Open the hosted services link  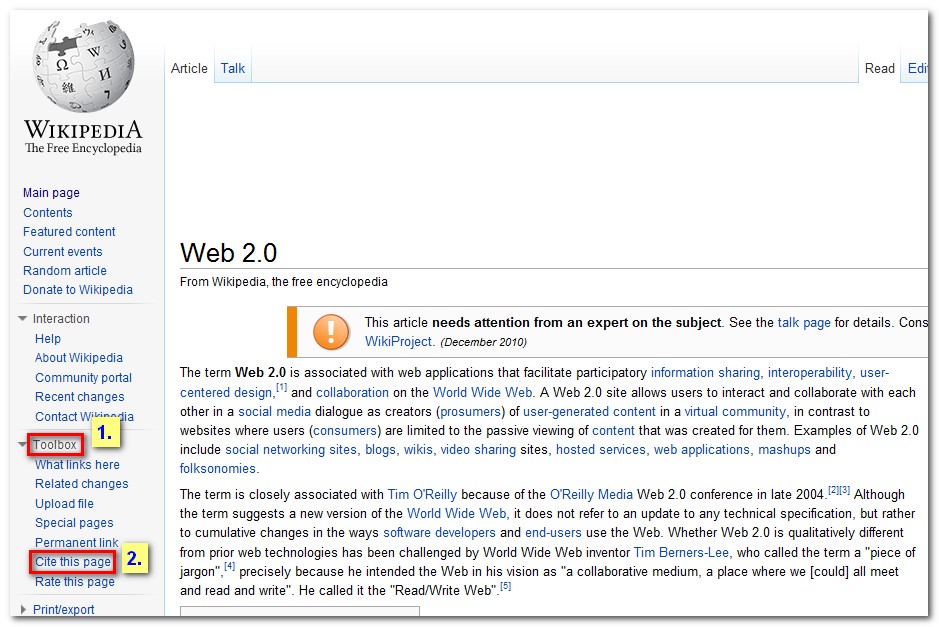(601, 450)
